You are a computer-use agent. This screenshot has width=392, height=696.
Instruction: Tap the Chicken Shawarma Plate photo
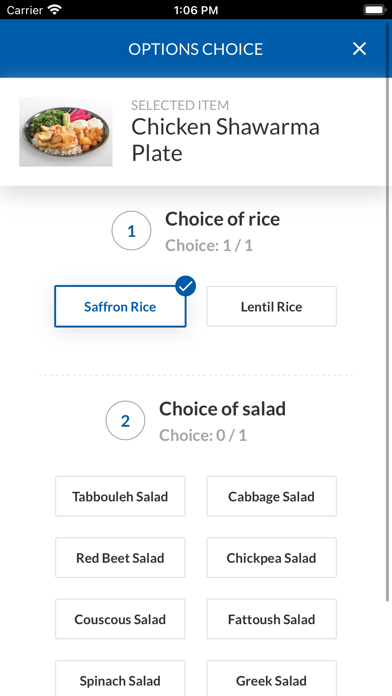tap(66, 132)
